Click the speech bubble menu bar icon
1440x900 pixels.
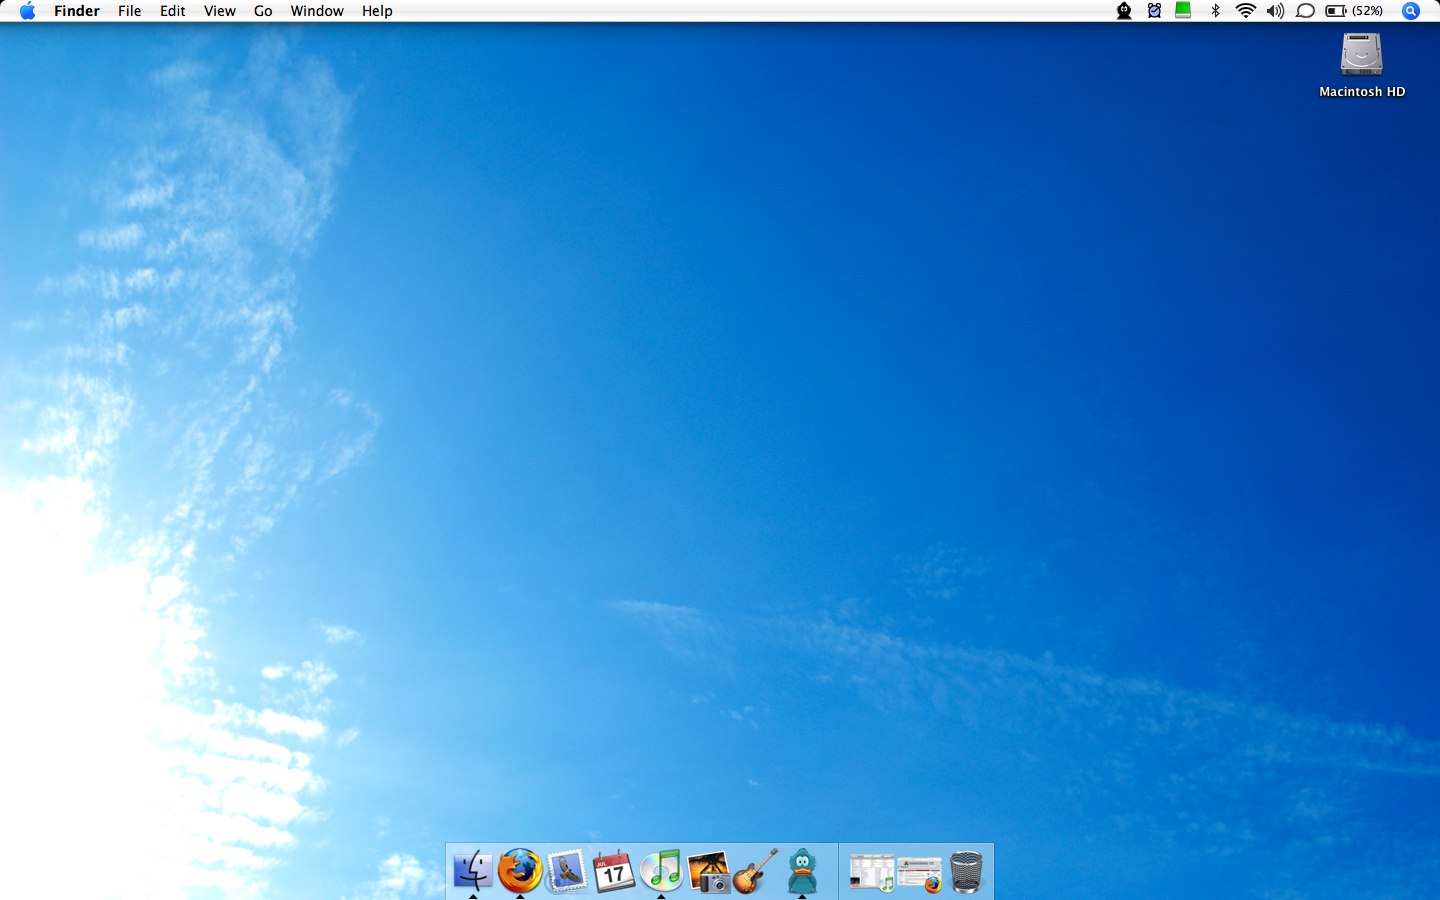1305,11
